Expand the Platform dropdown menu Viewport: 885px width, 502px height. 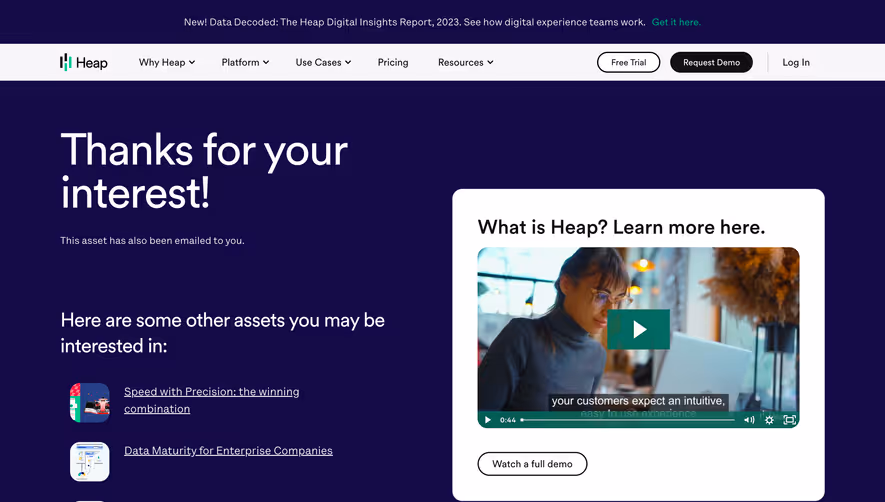[245, 62]
